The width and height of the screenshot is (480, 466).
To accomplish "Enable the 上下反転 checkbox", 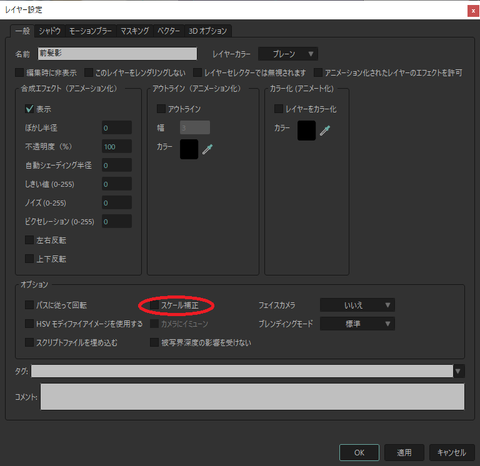I will coord(29,259).
